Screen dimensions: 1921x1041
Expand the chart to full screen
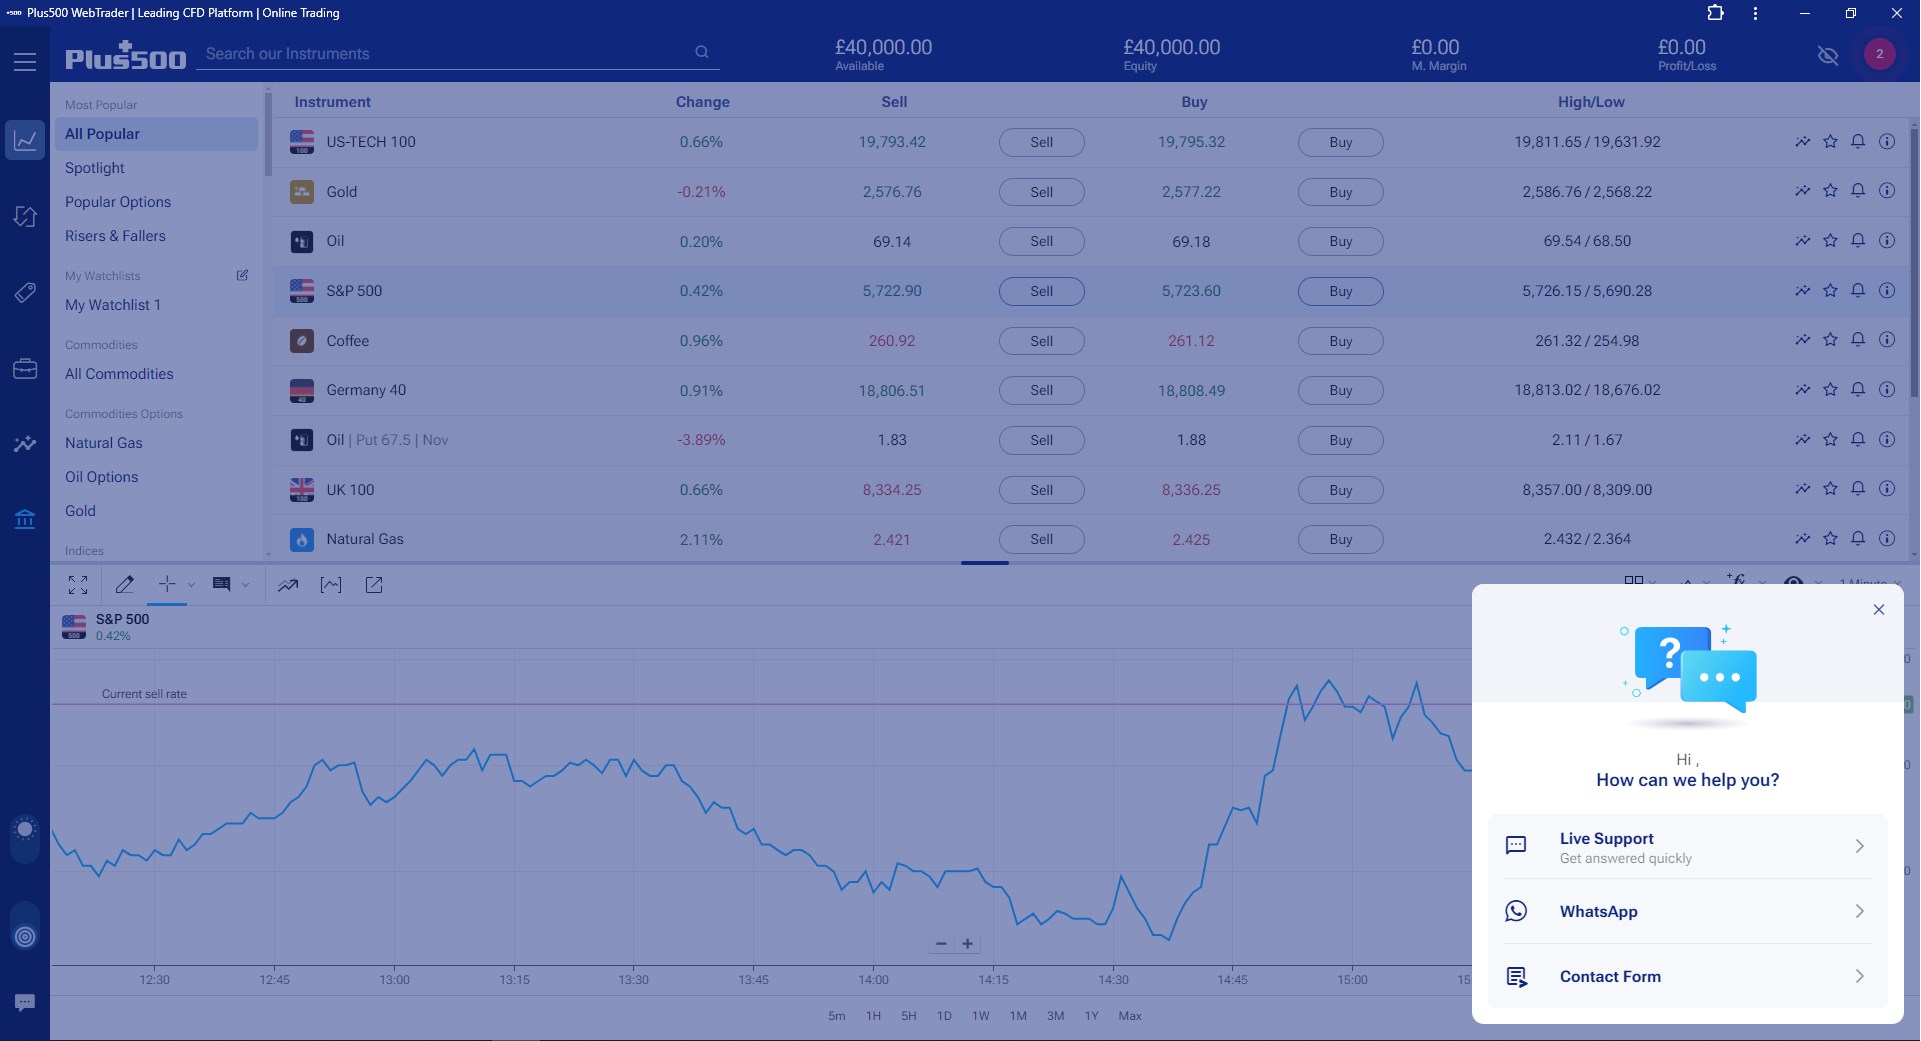tap(78, 585)
